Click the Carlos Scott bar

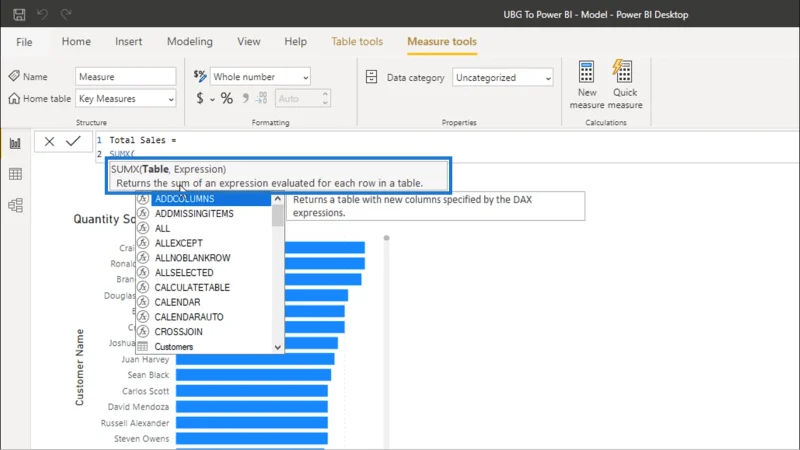[x=252, y=391]
